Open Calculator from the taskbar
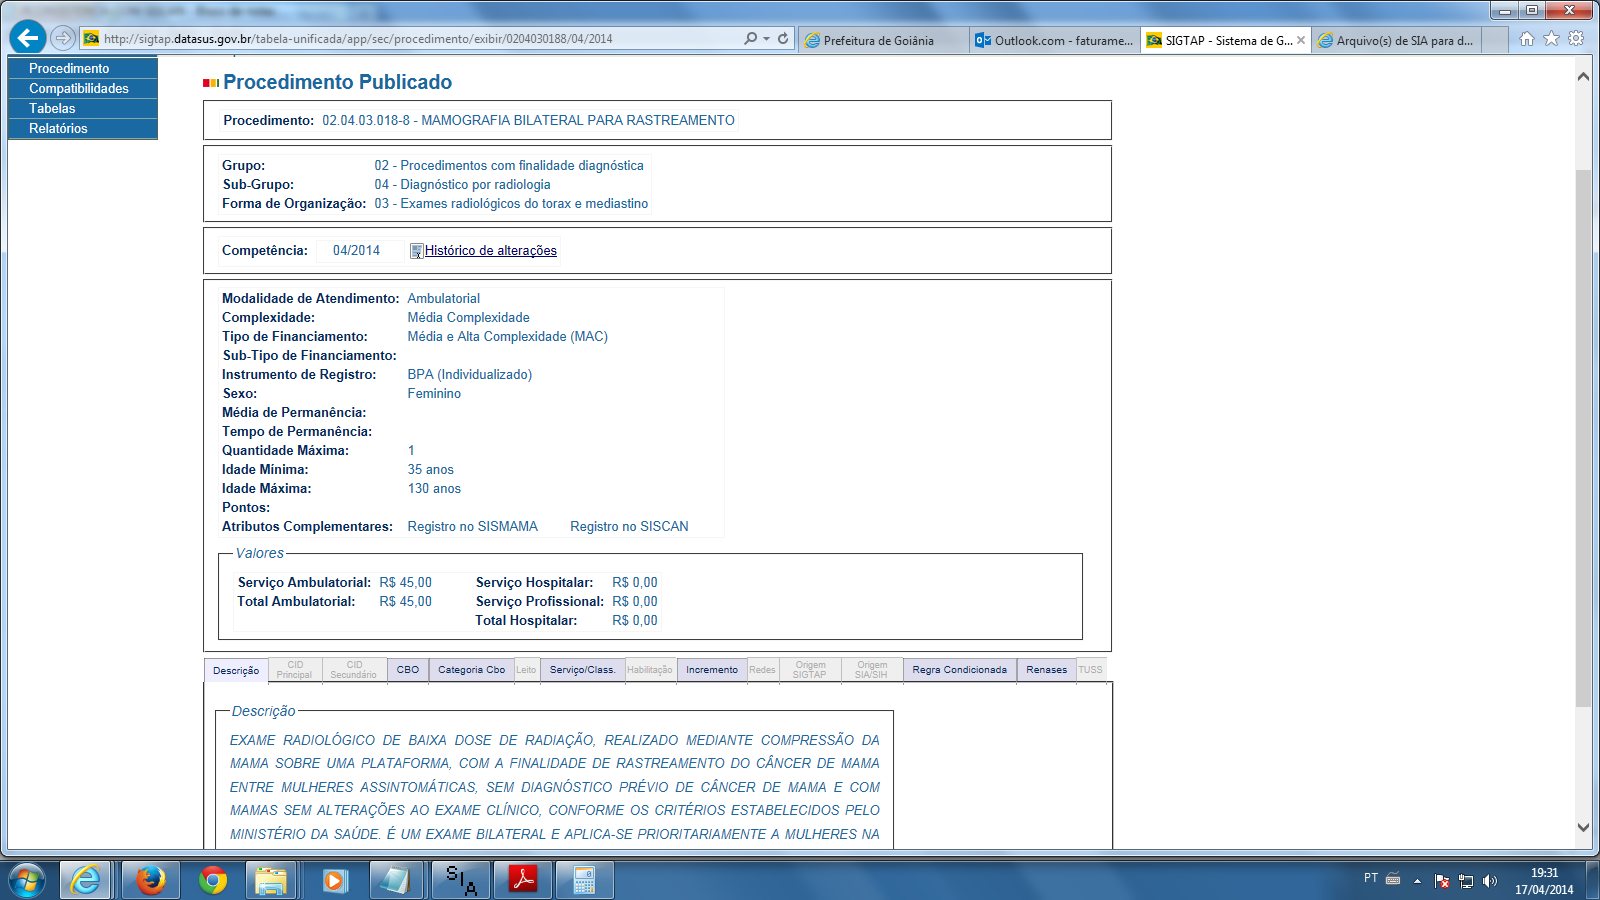Viewport: 1600px width, 900px height. pyautogui.click(x=585, y=880)
